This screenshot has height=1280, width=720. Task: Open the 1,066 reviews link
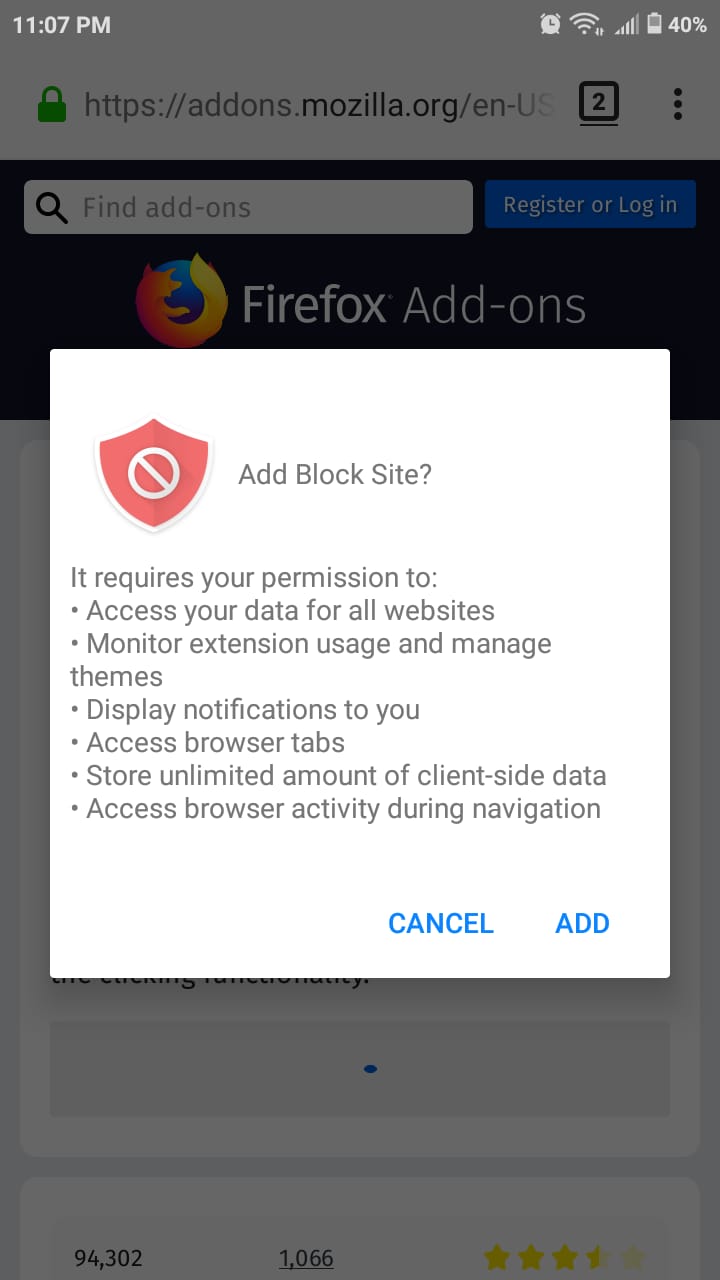coord(306,1258)
